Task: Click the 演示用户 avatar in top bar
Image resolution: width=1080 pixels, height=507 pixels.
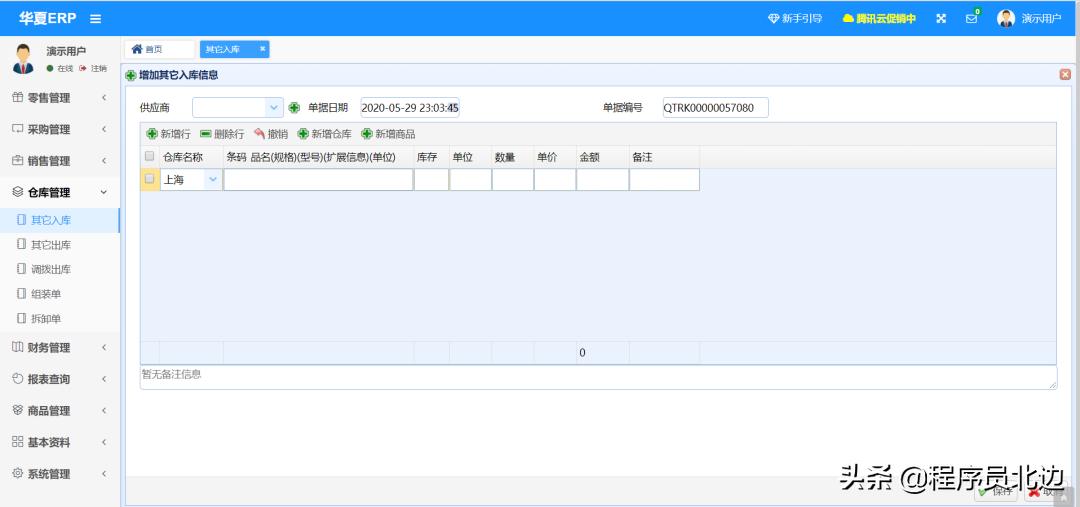Action: [x=1006, y=19]
